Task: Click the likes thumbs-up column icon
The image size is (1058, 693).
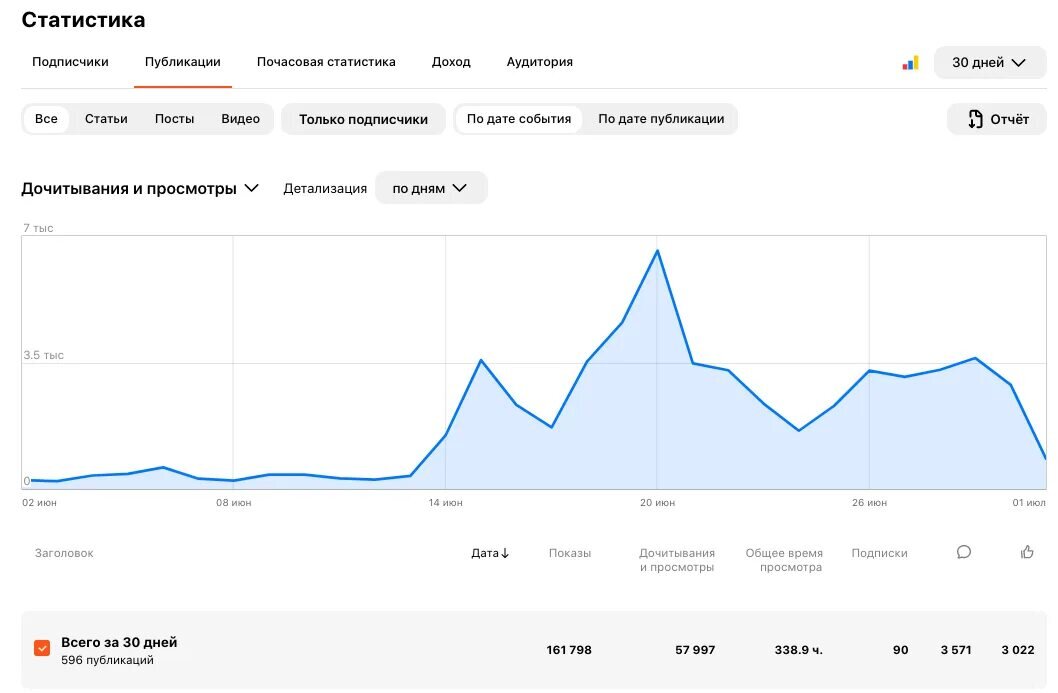Action: pos(1027,552)
